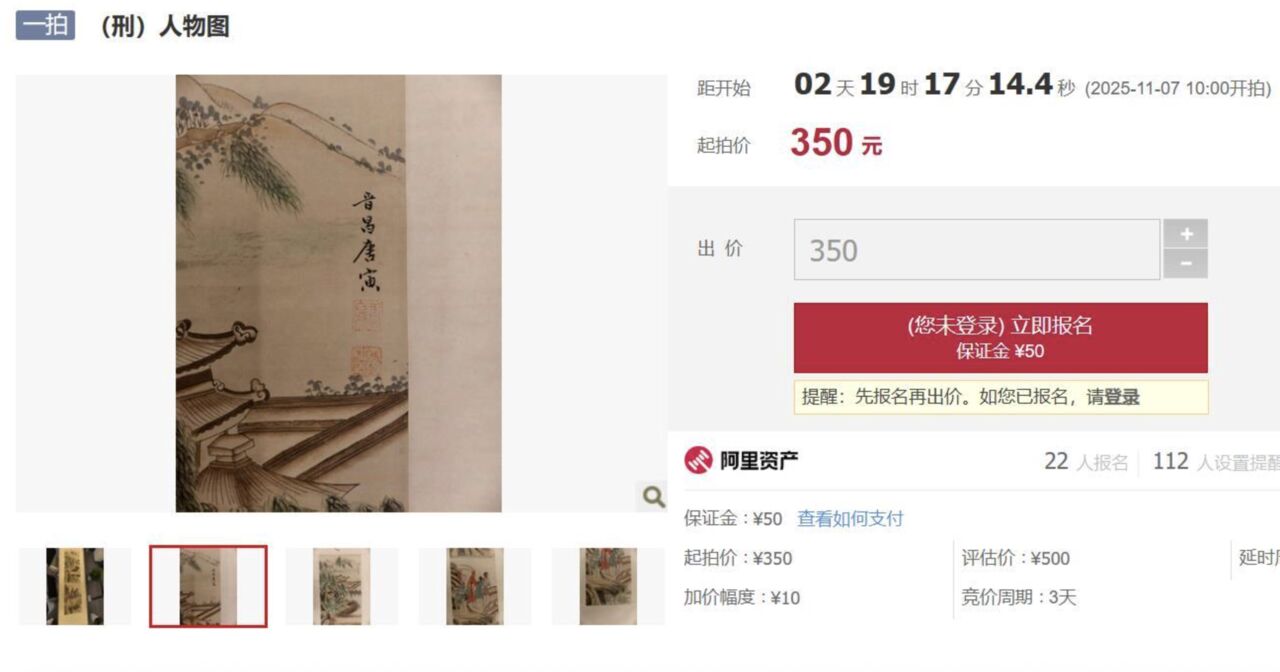
Task: Select the third landscape thumbnail
Action: 341,586
